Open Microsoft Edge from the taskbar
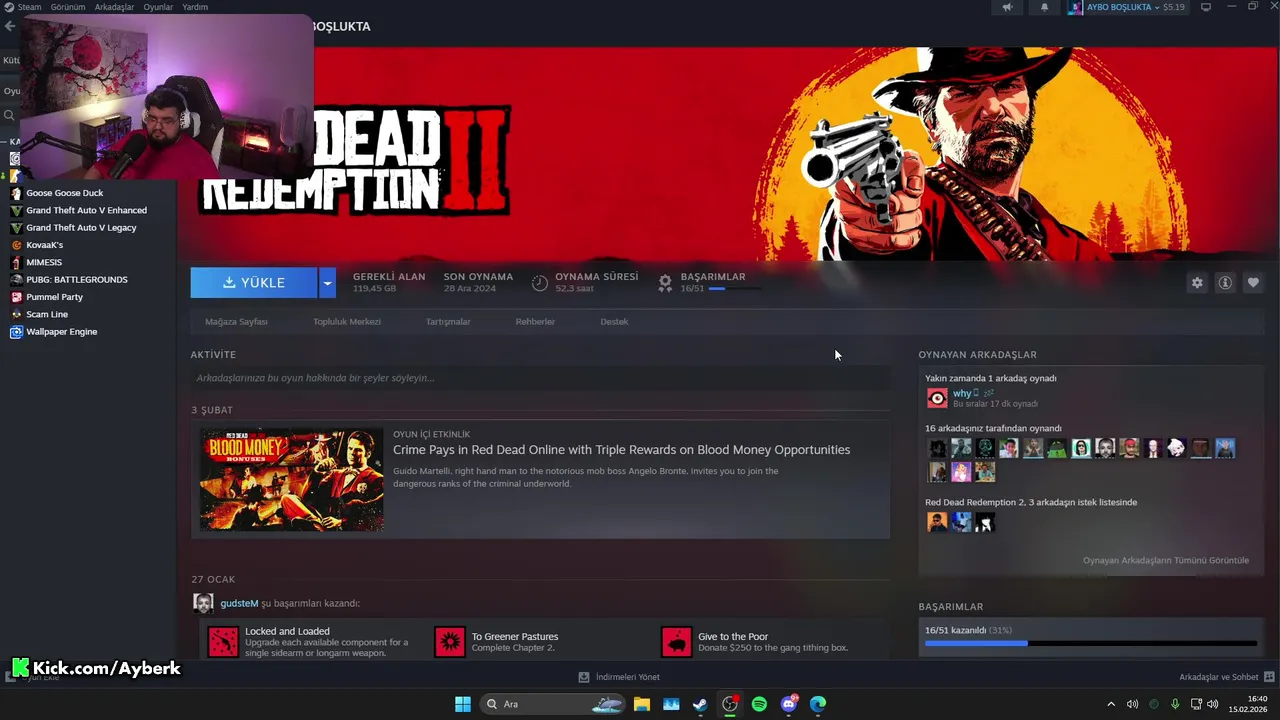The width and height of the screenshot is (1280, 720). [x=818, y=704]
